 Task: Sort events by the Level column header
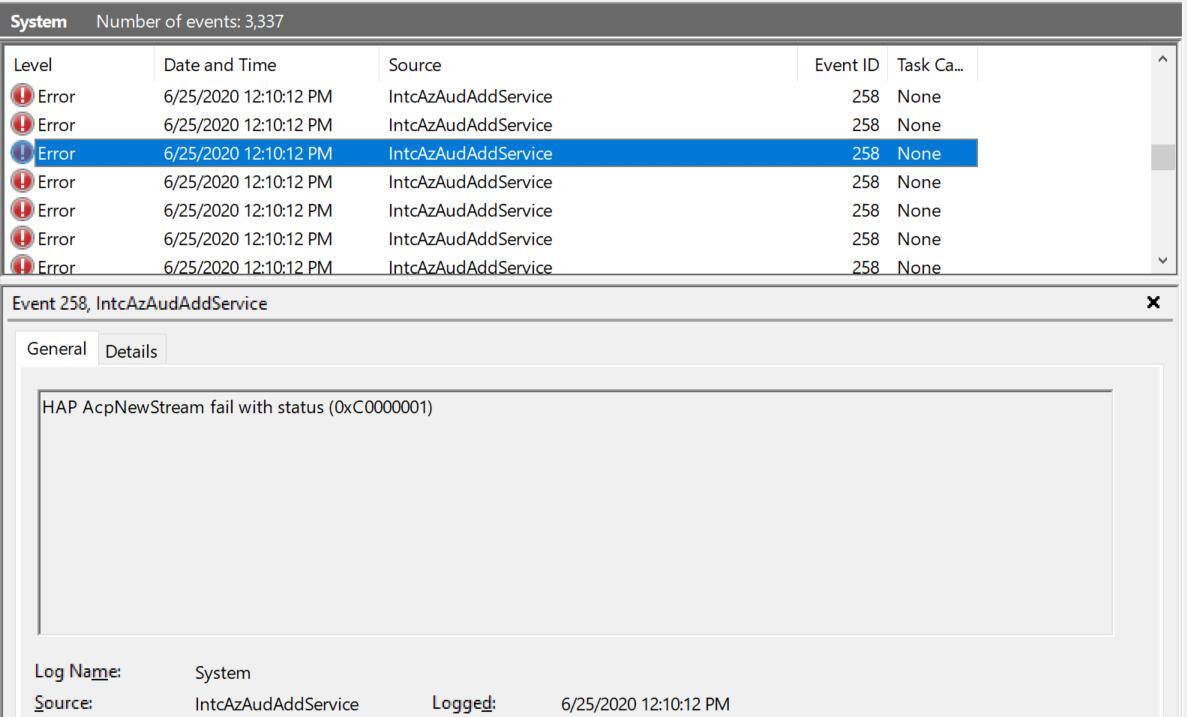(x=33, y=65)
